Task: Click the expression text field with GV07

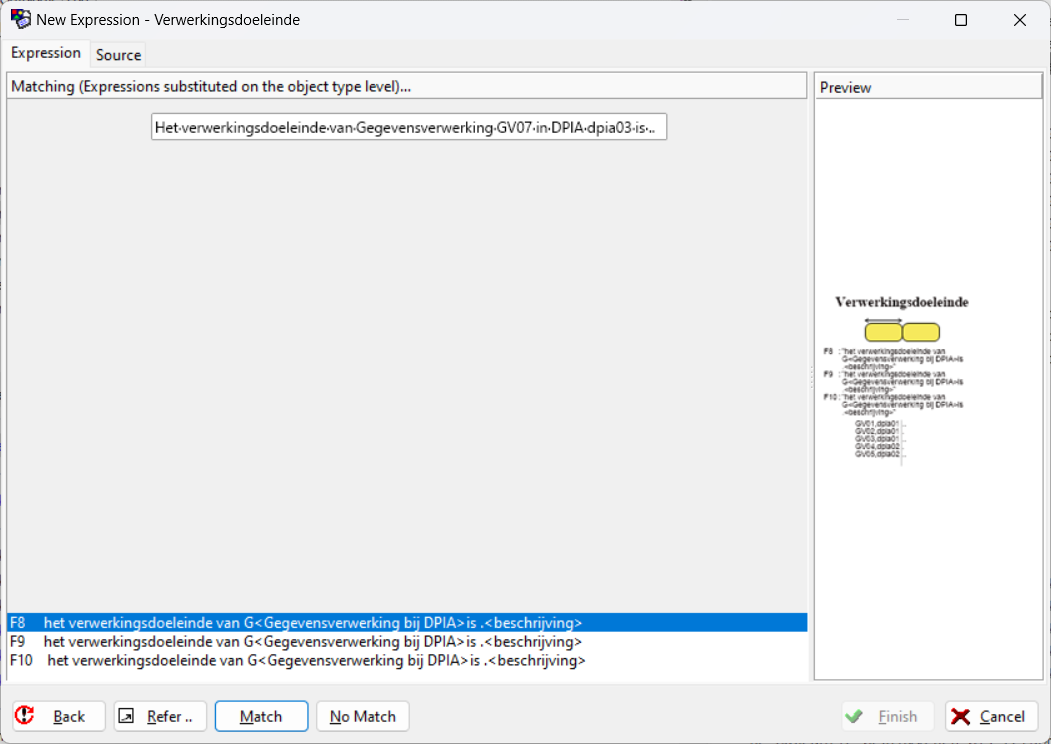Action: [x=408, y=128]
